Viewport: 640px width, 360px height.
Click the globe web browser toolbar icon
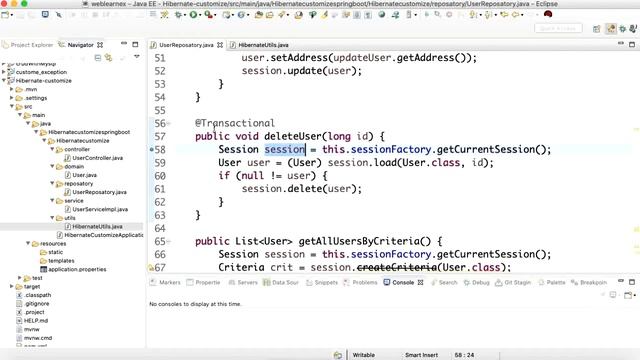point(382,15)
